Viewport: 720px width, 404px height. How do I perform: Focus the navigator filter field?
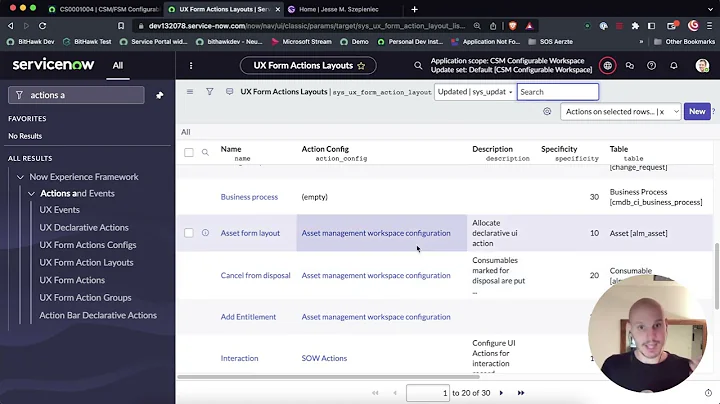coord(76,95)
